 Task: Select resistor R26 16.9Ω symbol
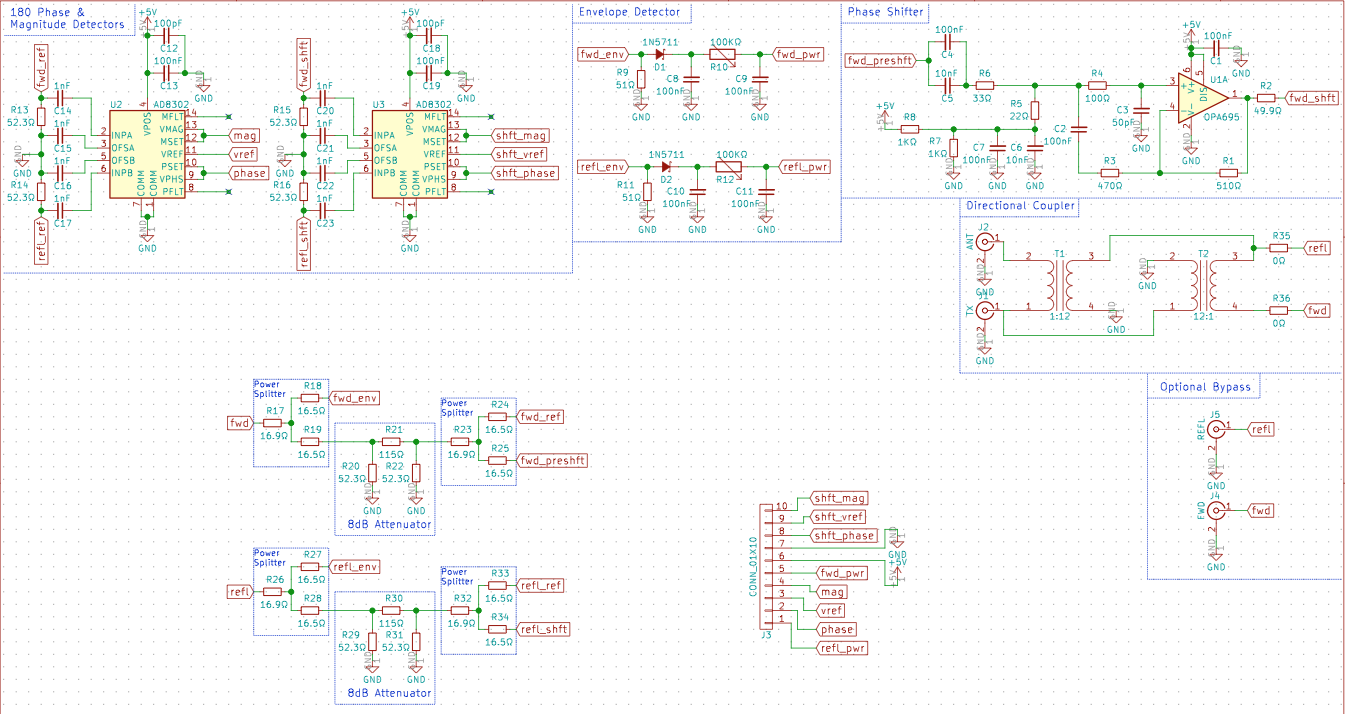pos(274,593)
